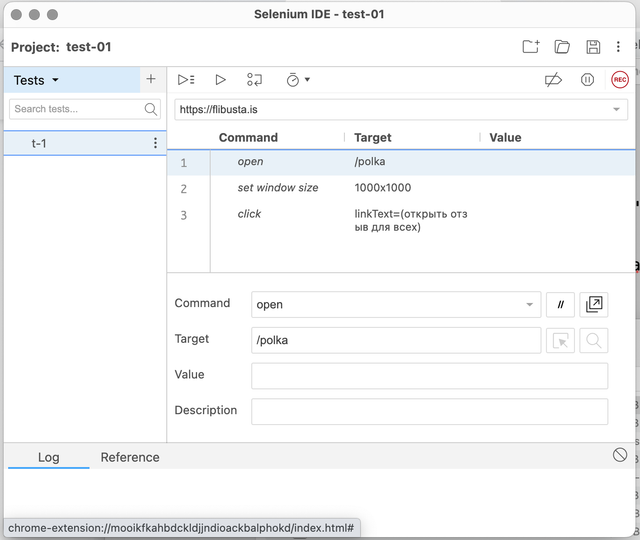Toggle pause on exceptions button
Screen dimensions: 640x540
click(588, 80)
